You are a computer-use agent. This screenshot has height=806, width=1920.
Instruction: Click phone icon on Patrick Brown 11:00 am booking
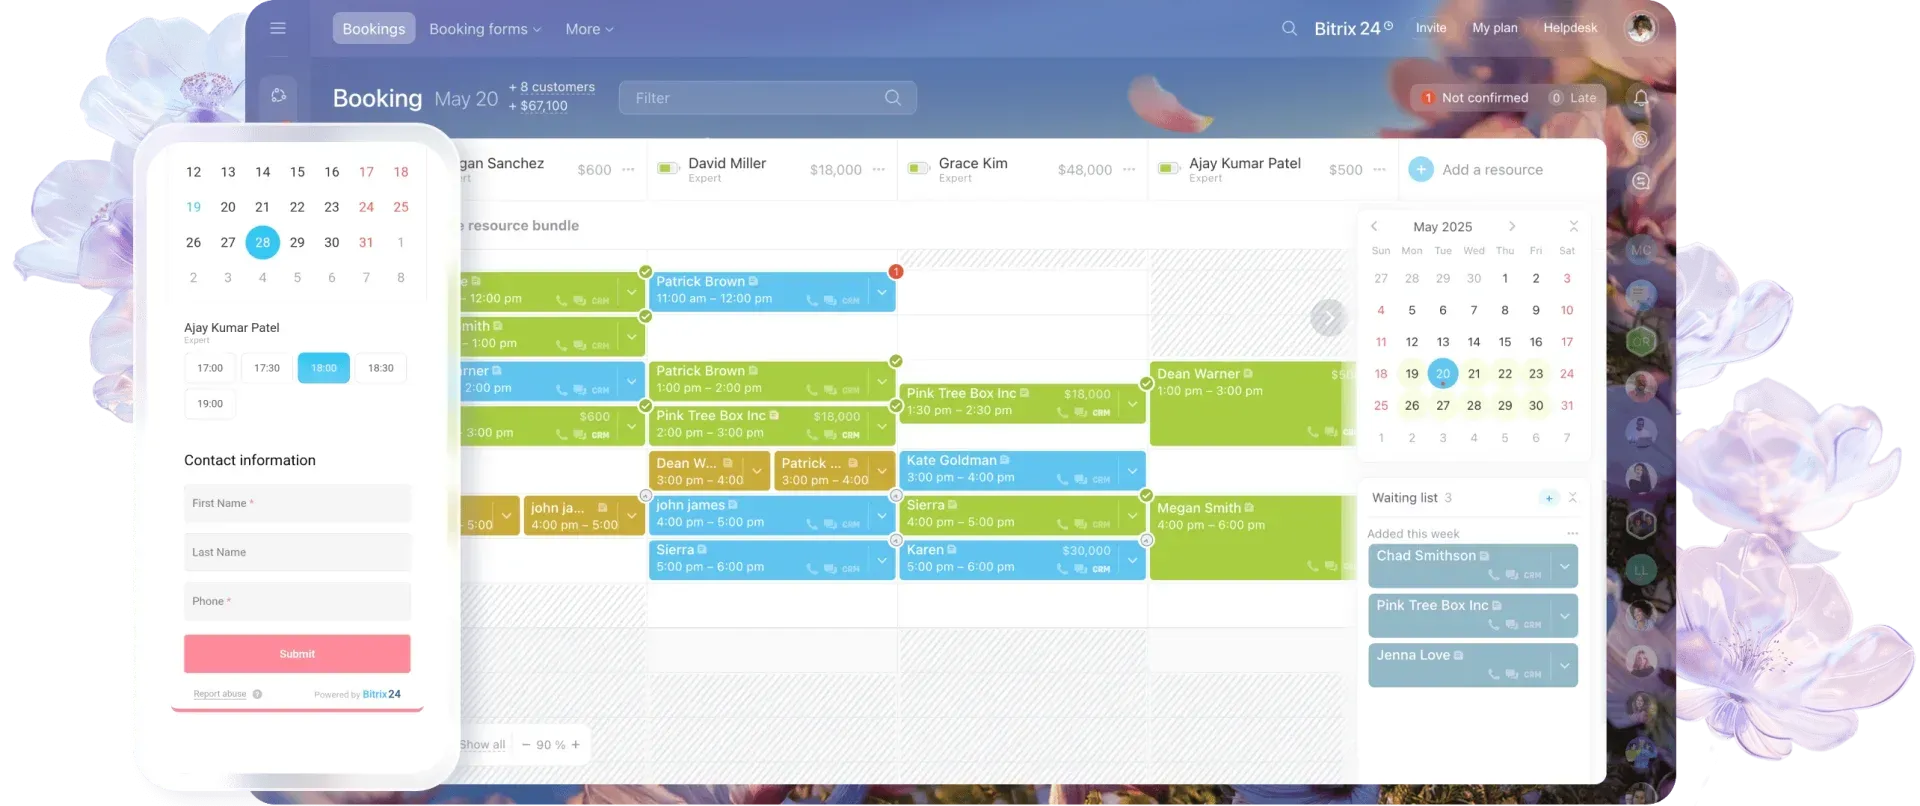[812, 300]
